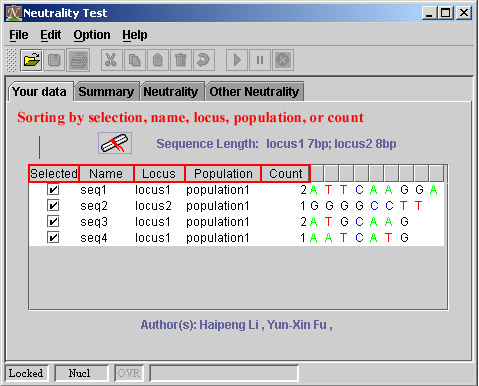Click the sequence scroll icon button
This screenshot has height=386, width=479.
coord(115,143)
